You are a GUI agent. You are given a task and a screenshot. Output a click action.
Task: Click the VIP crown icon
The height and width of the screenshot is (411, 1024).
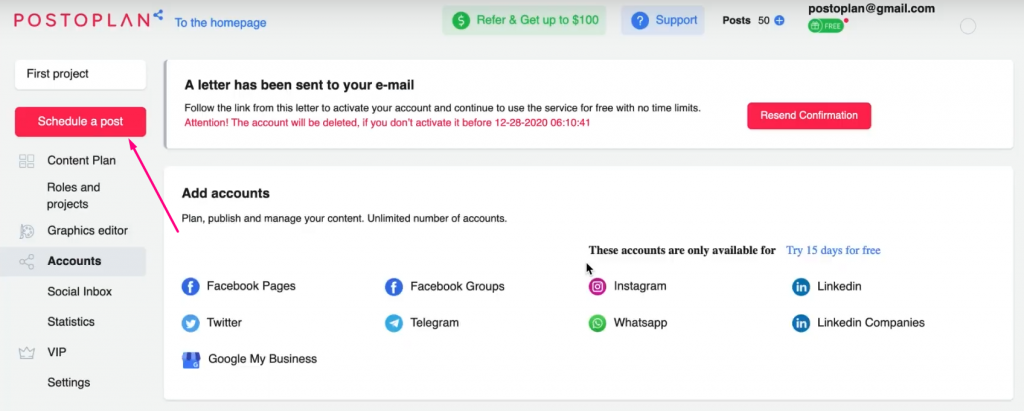[27, 353]
